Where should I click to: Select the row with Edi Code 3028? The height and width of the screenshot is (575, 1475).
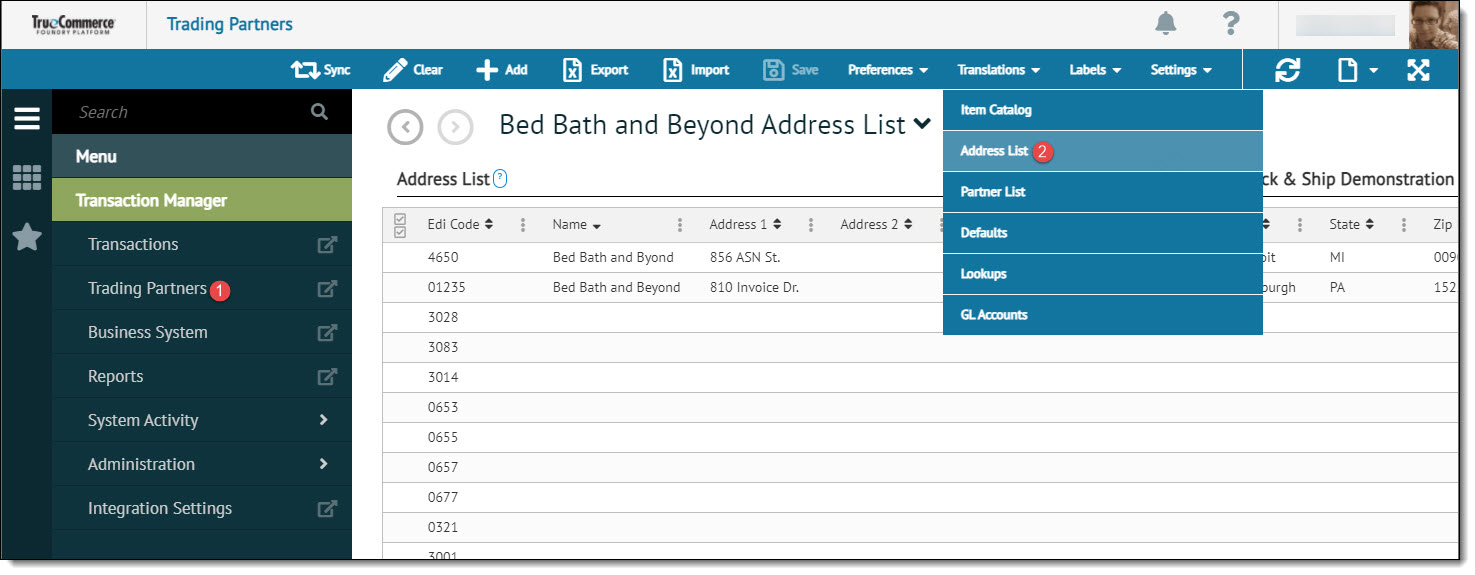(919, 317)
